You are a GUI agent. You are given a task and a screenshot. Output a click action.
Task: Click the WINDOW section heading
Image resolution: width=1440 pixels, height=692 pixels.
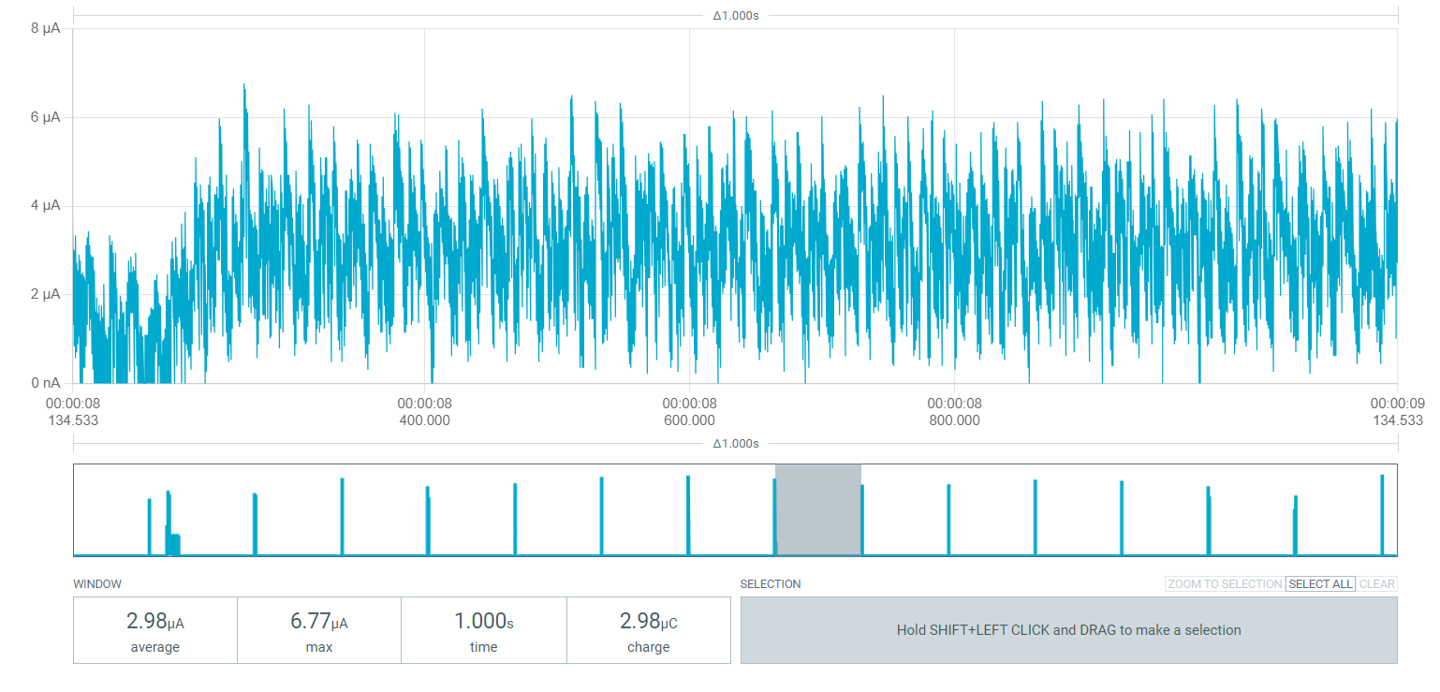[97, 584]
